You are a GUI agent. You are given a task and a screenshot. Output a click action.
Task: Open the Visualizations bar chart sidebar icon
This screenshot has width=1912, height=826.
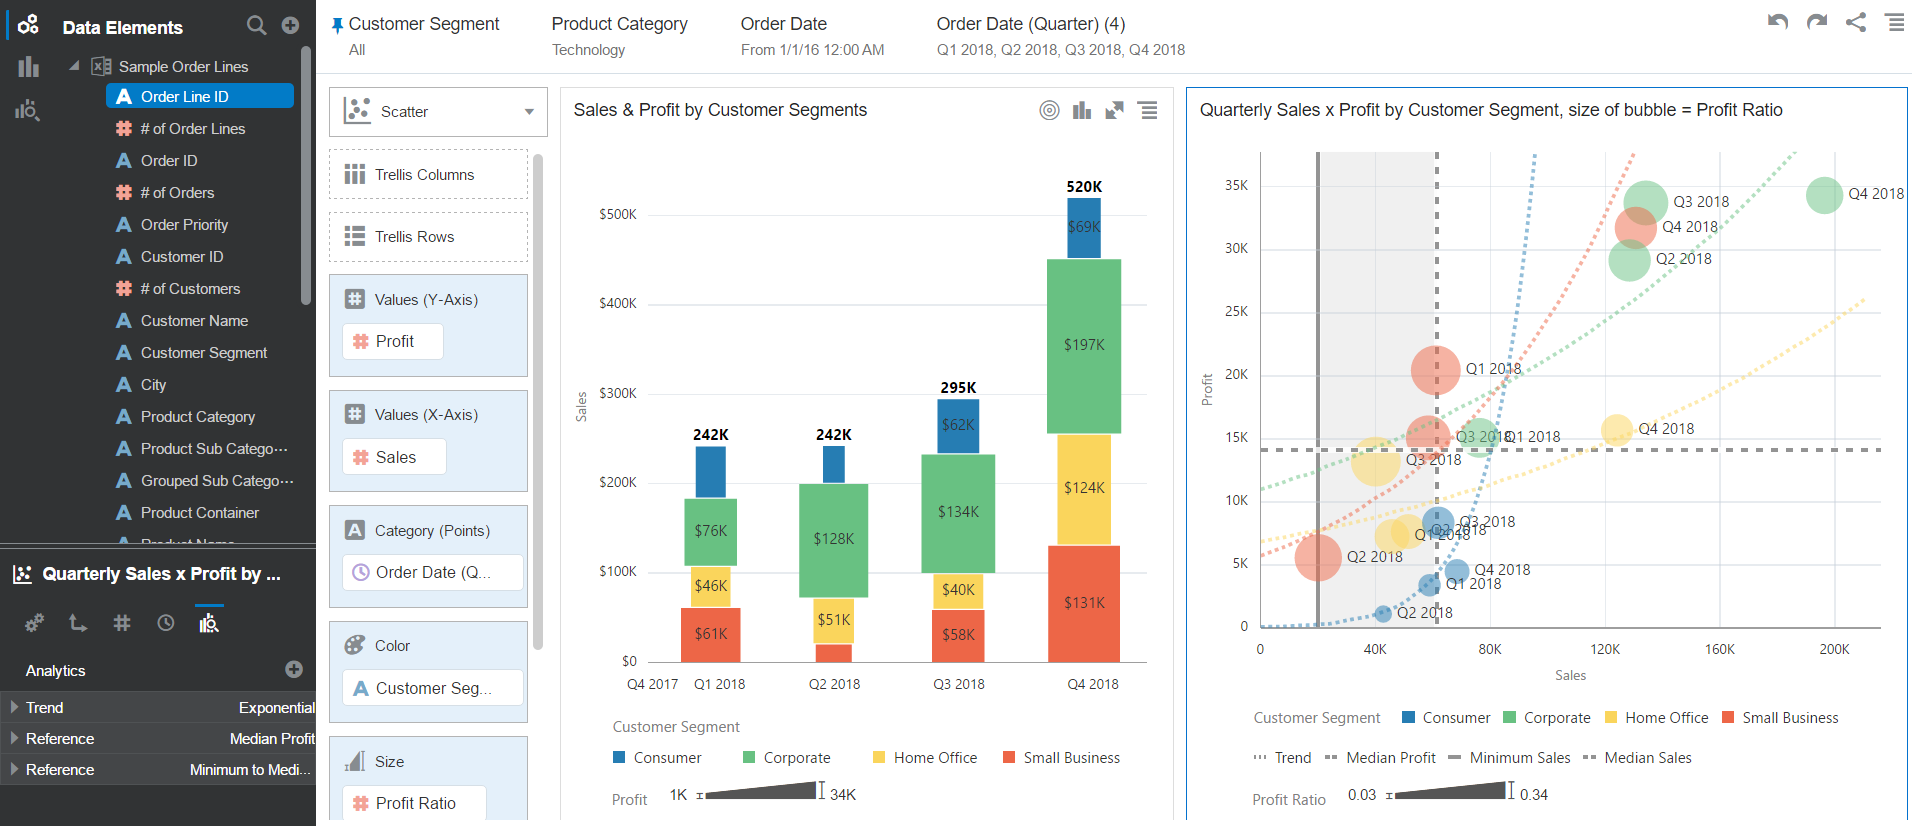(28, 67)
